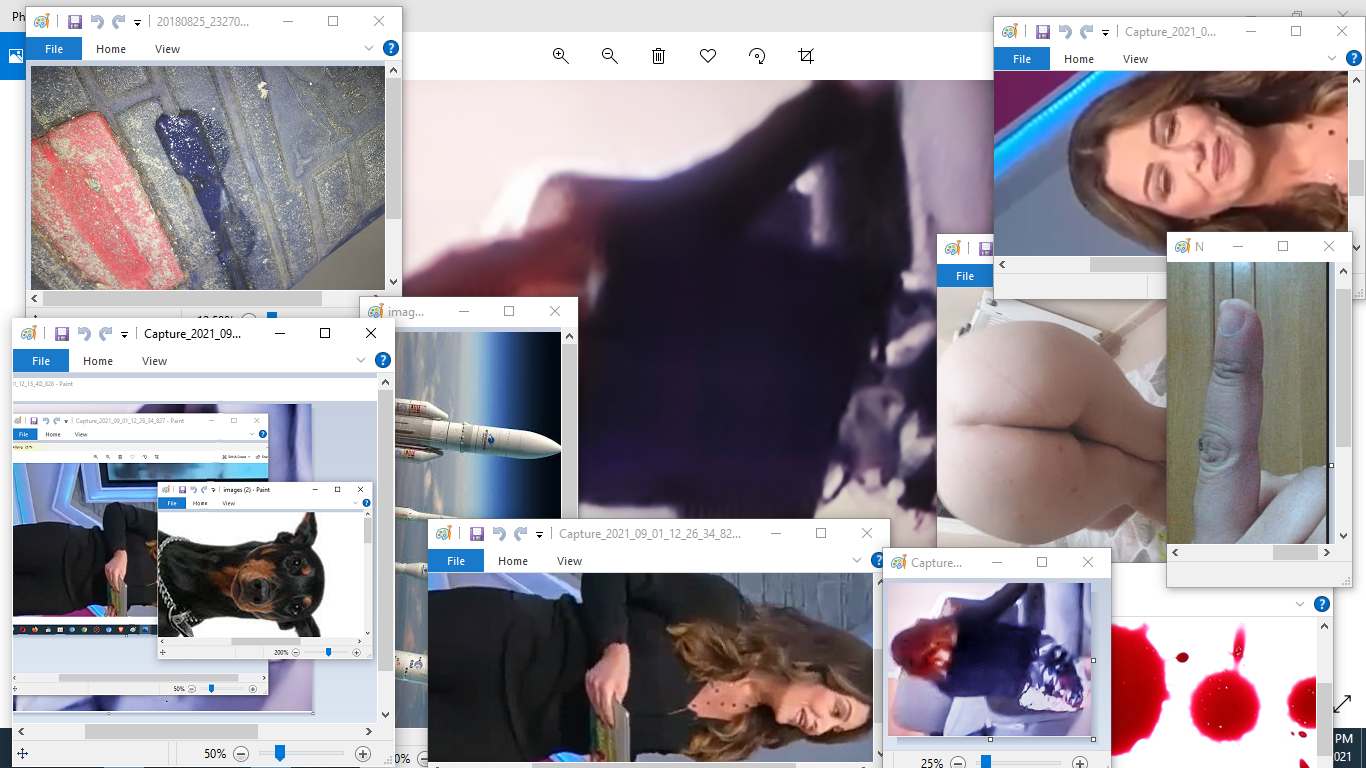Click the Paint zoom slider at 50%
This screenshot has height=768, width=1366.
tap(280, 753)
